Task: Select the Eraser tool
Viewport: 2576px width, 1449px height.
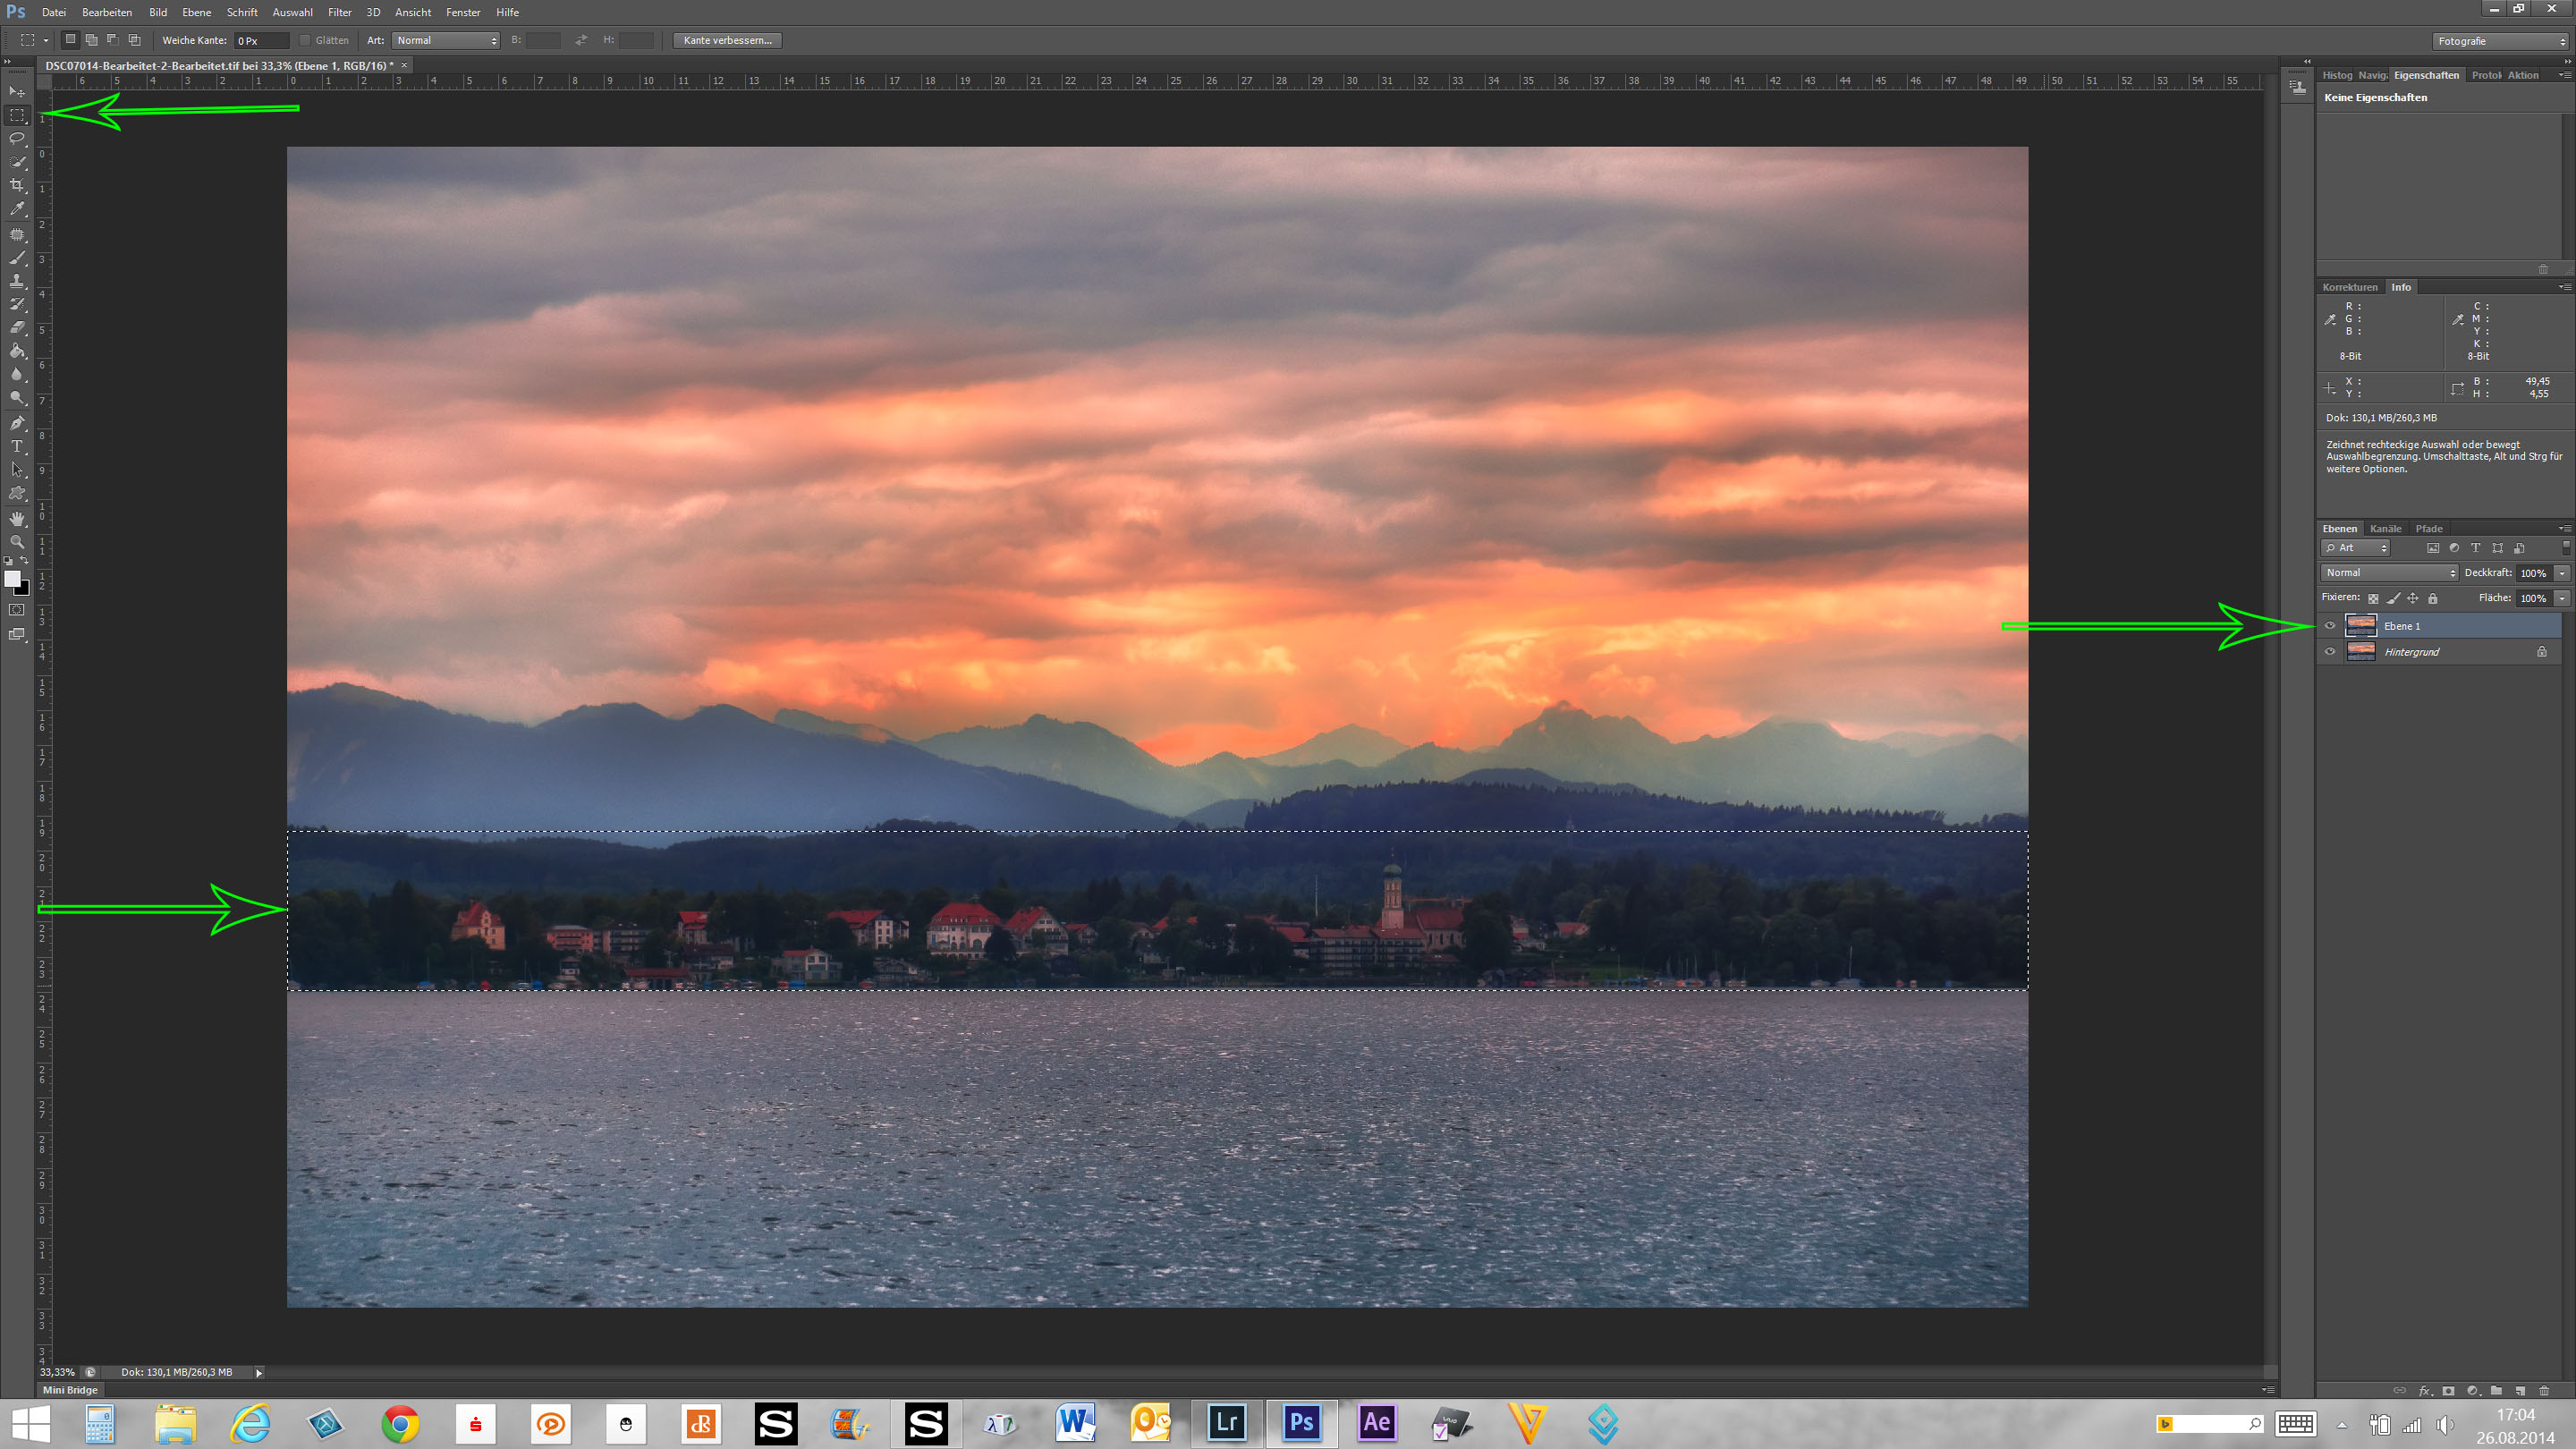Action: 17,327
